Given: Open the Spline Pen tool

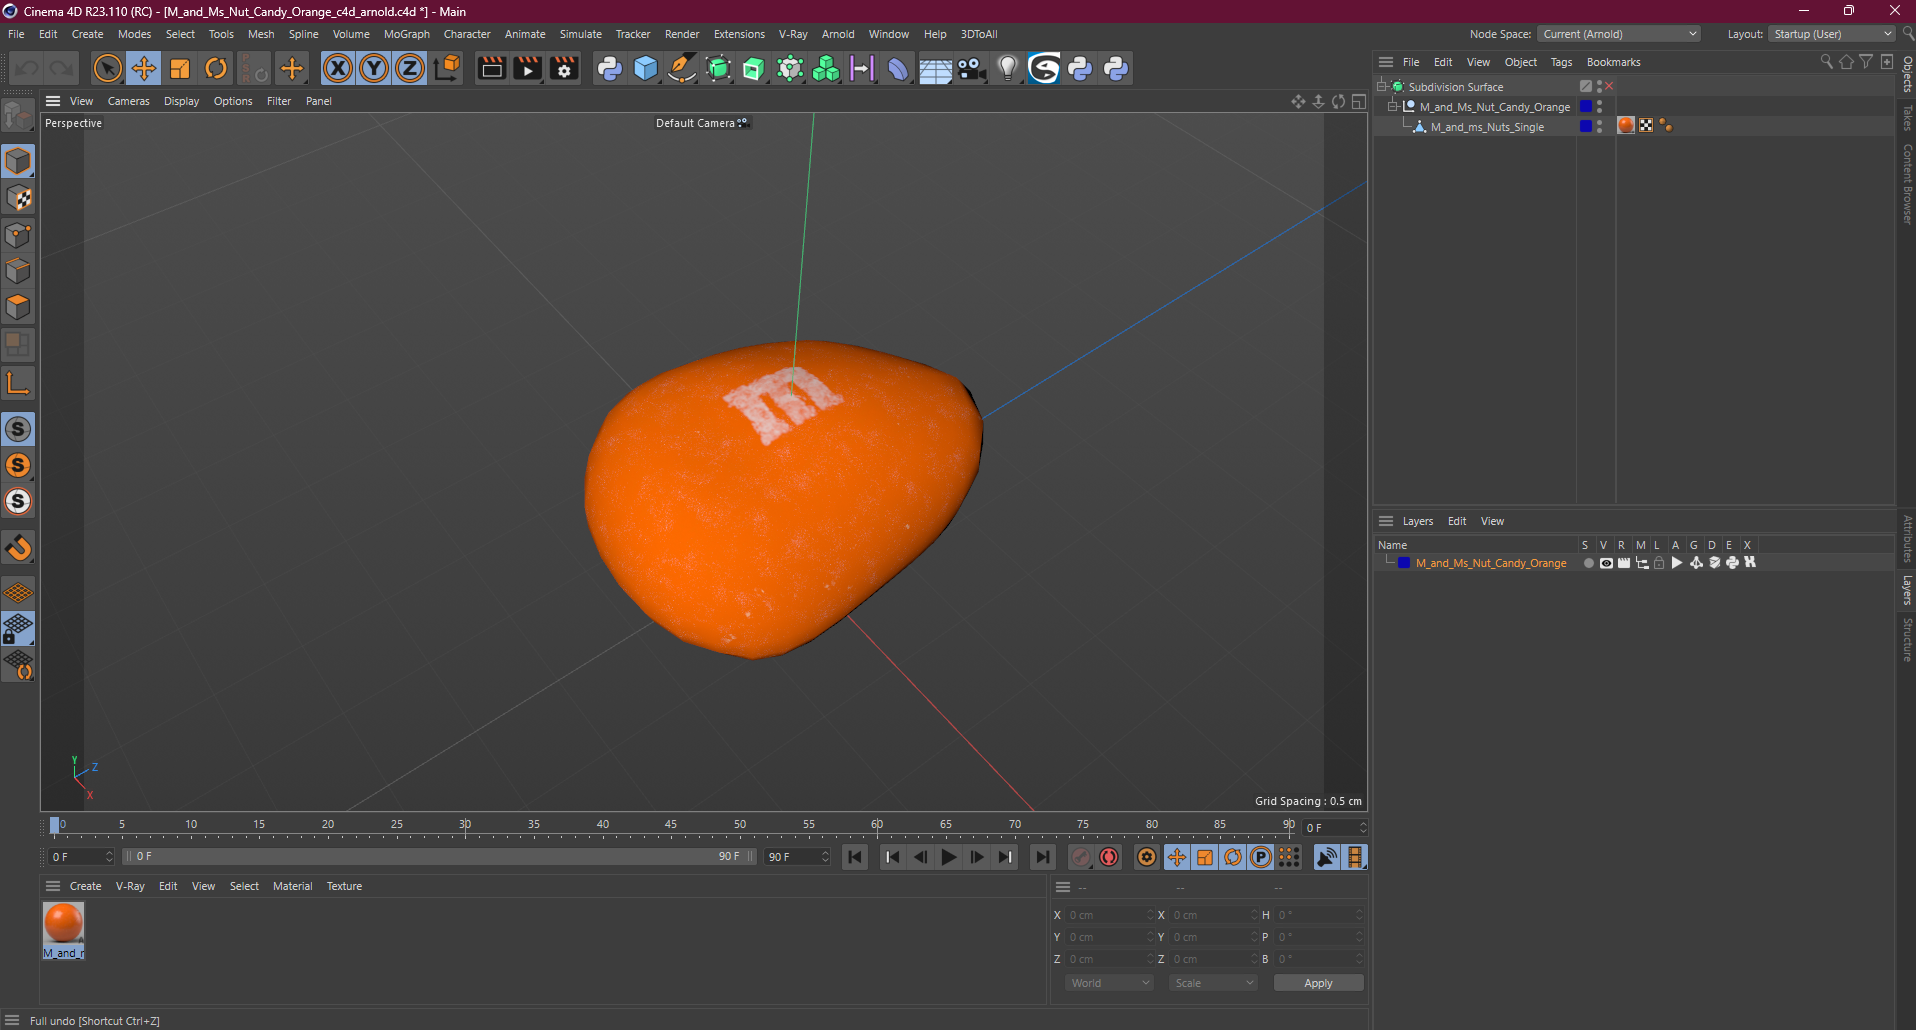Looking at the screenshot, I should [x=682, y=68].
